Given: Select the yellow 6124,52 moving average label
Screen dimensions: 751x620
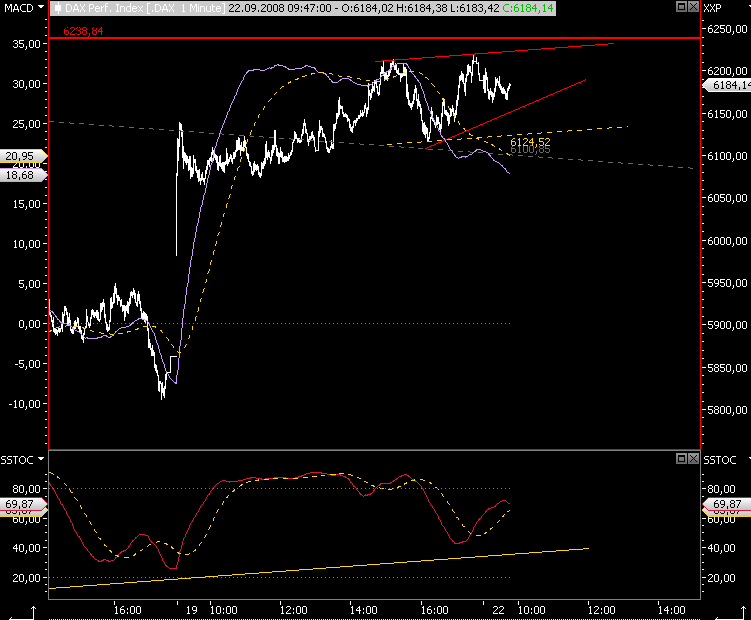Looking at the screenshot, I should pyautogui.click(x=530, y=142).
